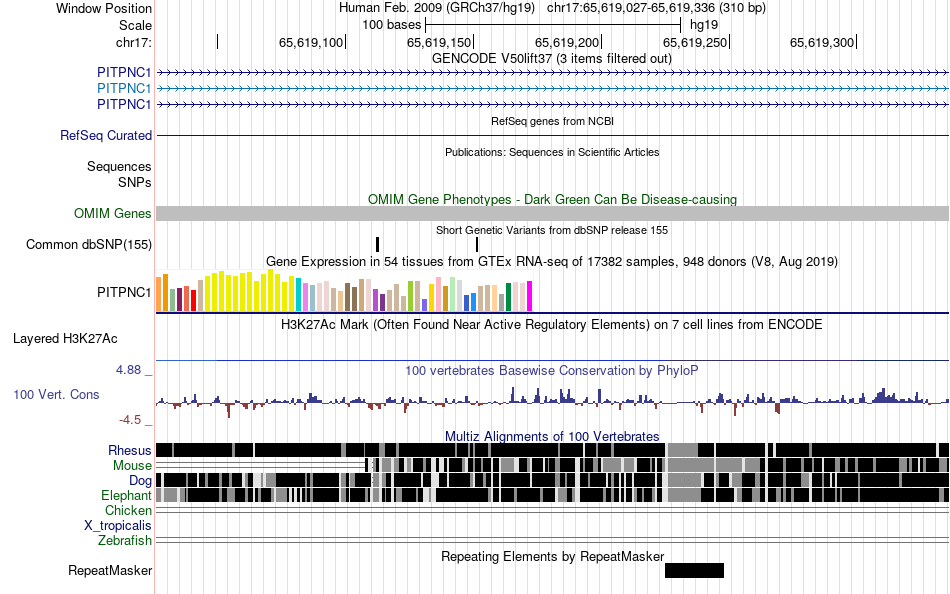Select the first dbSNP variant tick mark
This screenshot has height=594, width=950.
tap(377, 244)
